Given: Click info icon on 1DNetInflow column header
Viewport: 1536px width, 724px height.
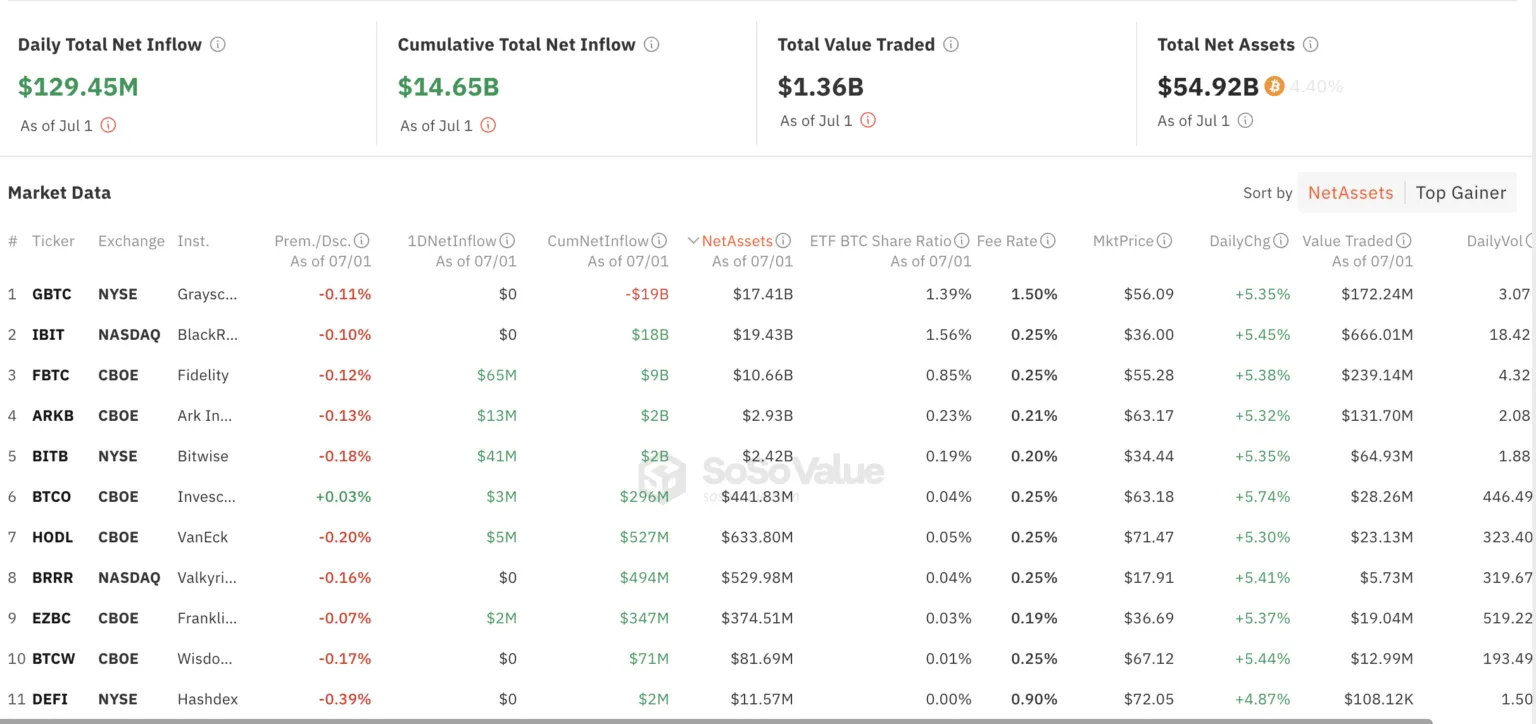Looking at the screenshot, I should [x=508, y=241].
